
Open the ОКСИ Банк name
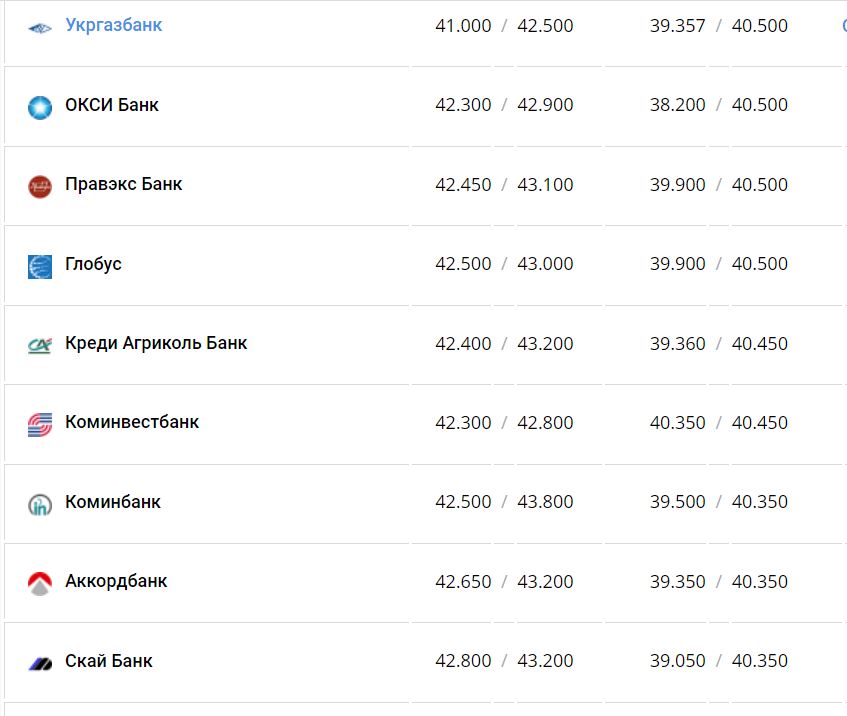tap(111, 105)
